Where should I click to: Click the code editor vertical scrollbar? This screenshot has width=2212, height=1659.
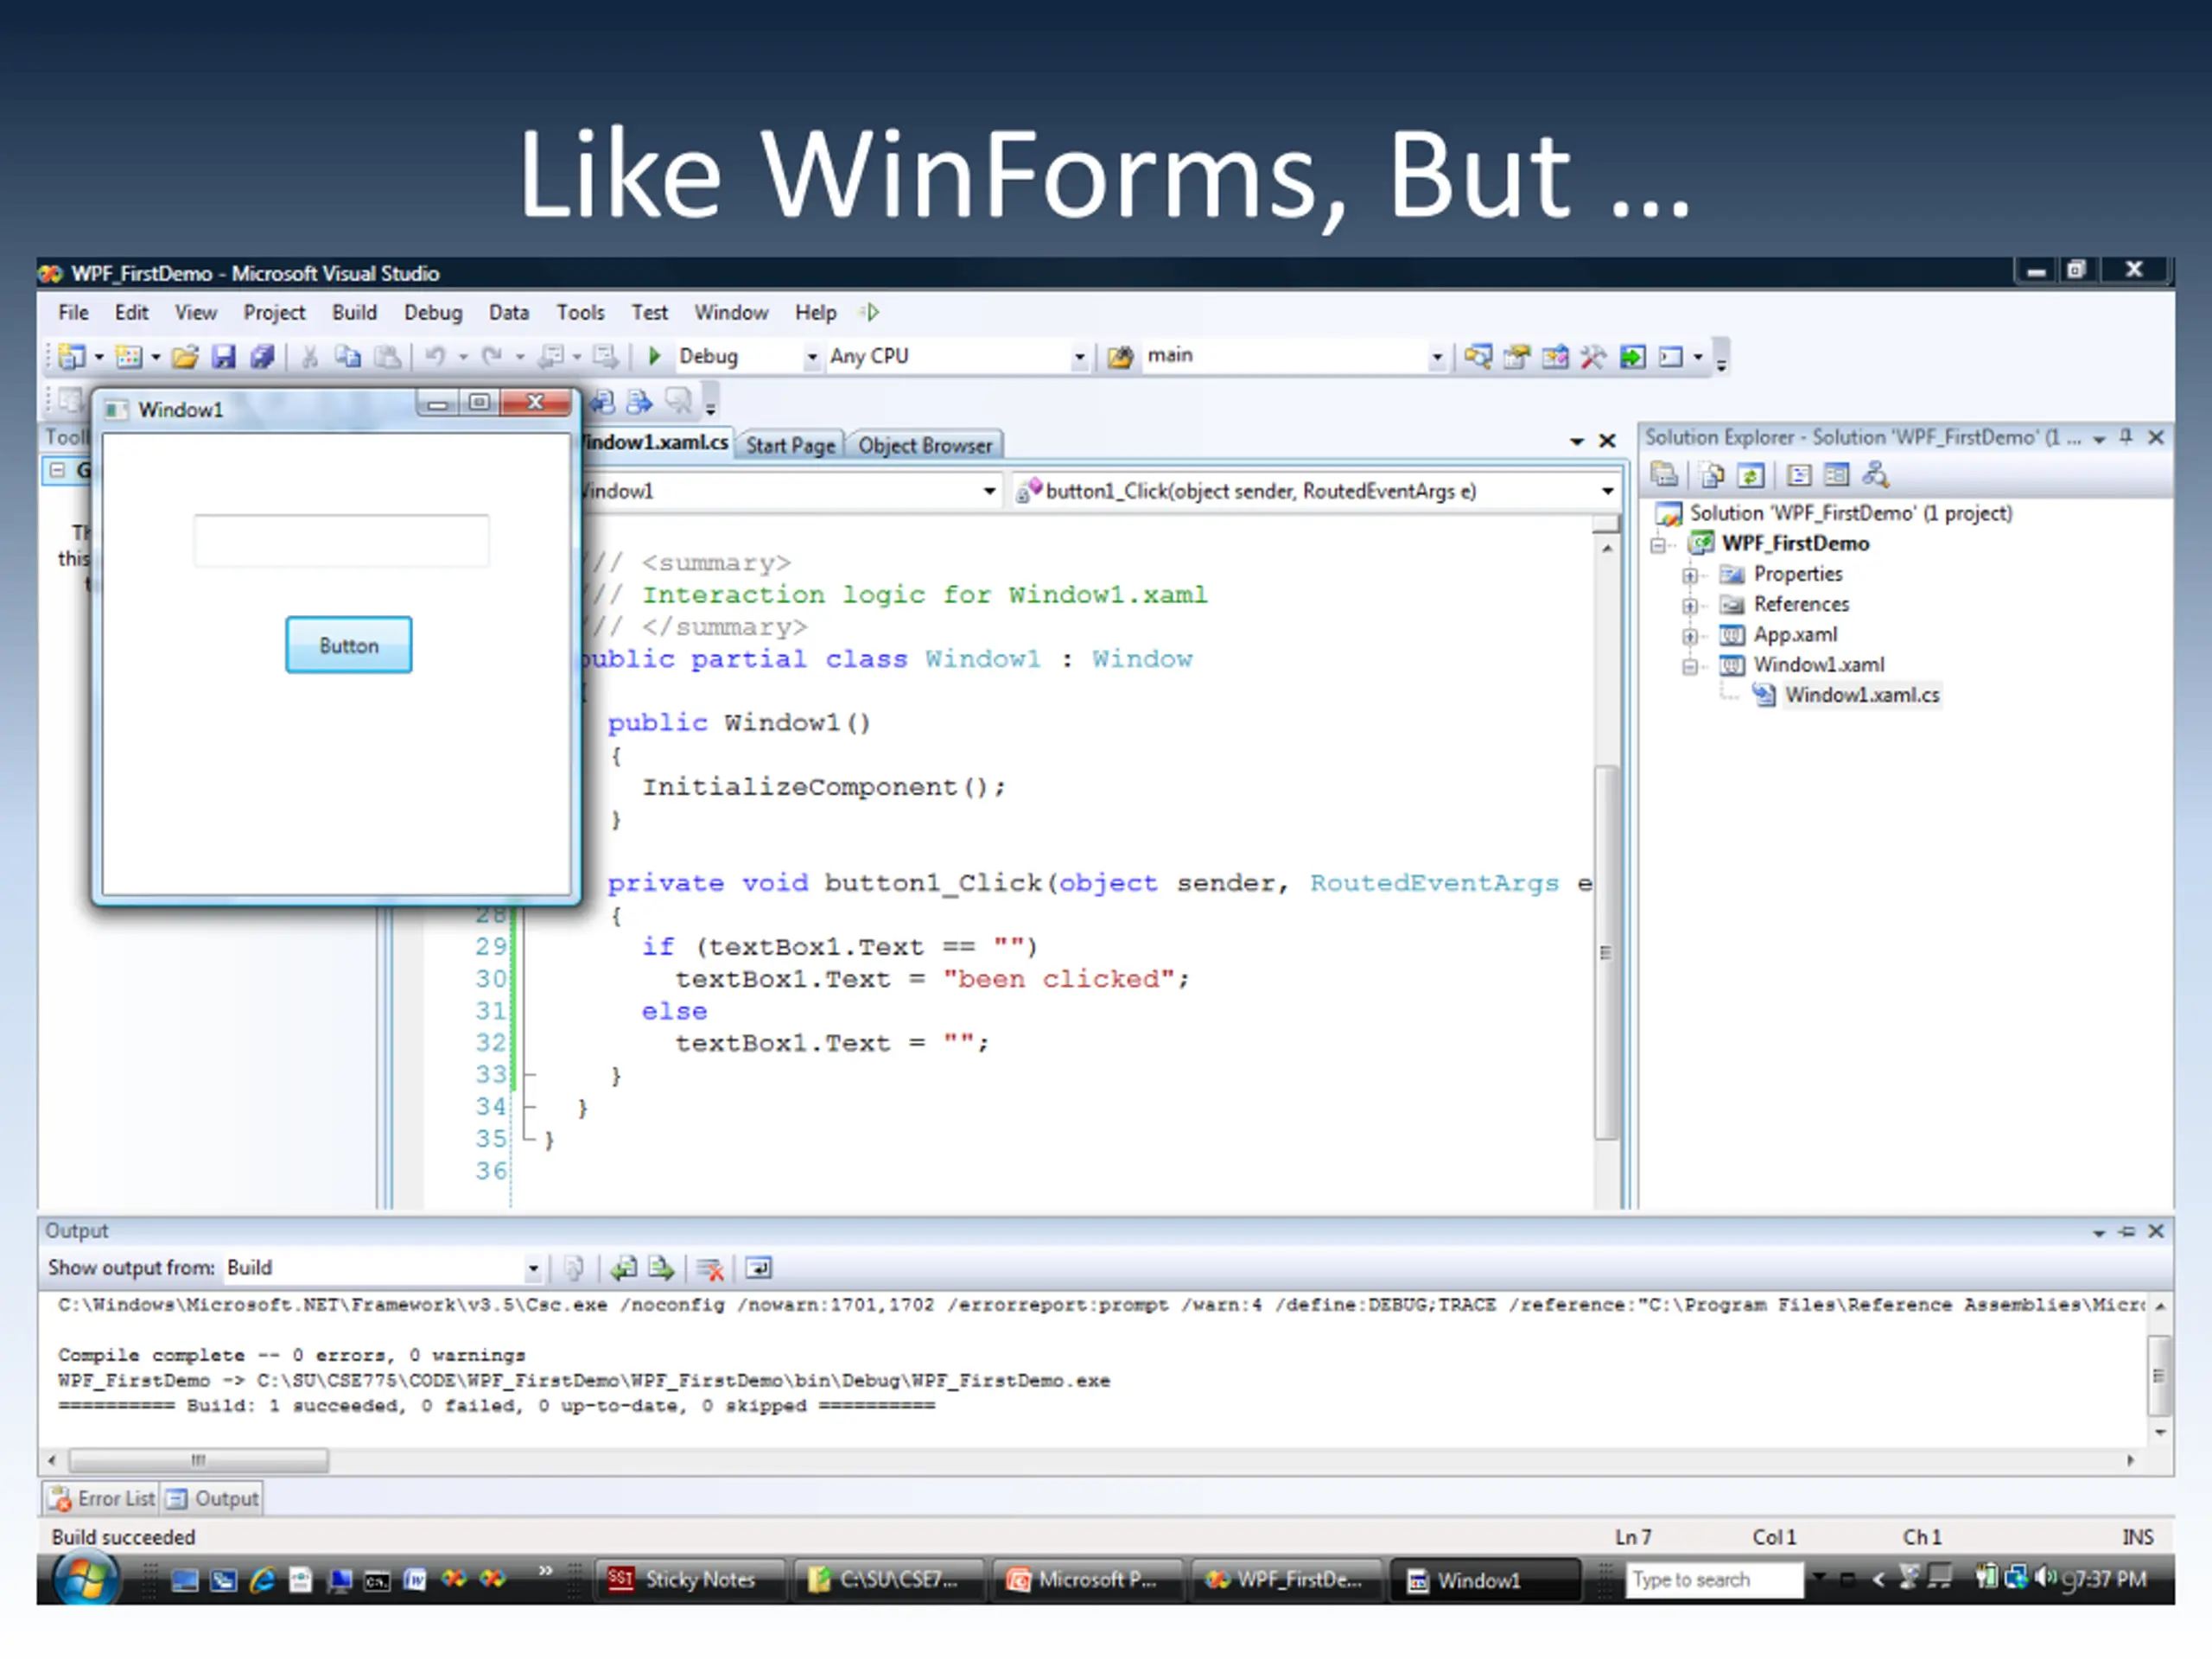(1606, 951)
